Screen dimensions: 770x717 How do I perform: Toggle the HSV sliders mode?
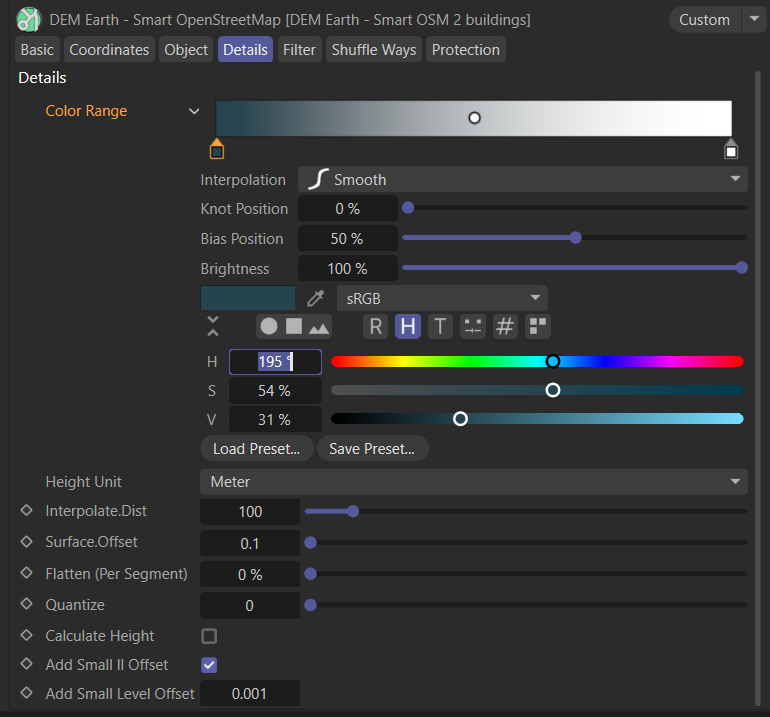[408, 327]
